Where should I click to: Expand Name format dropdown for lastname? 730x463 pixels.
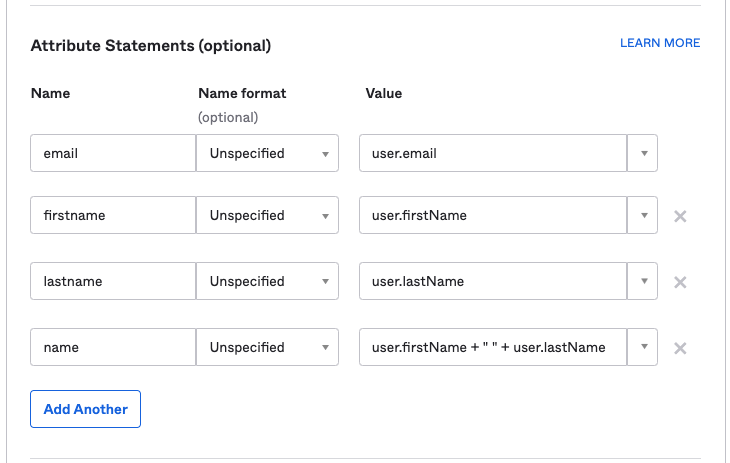tap(267, 282)
